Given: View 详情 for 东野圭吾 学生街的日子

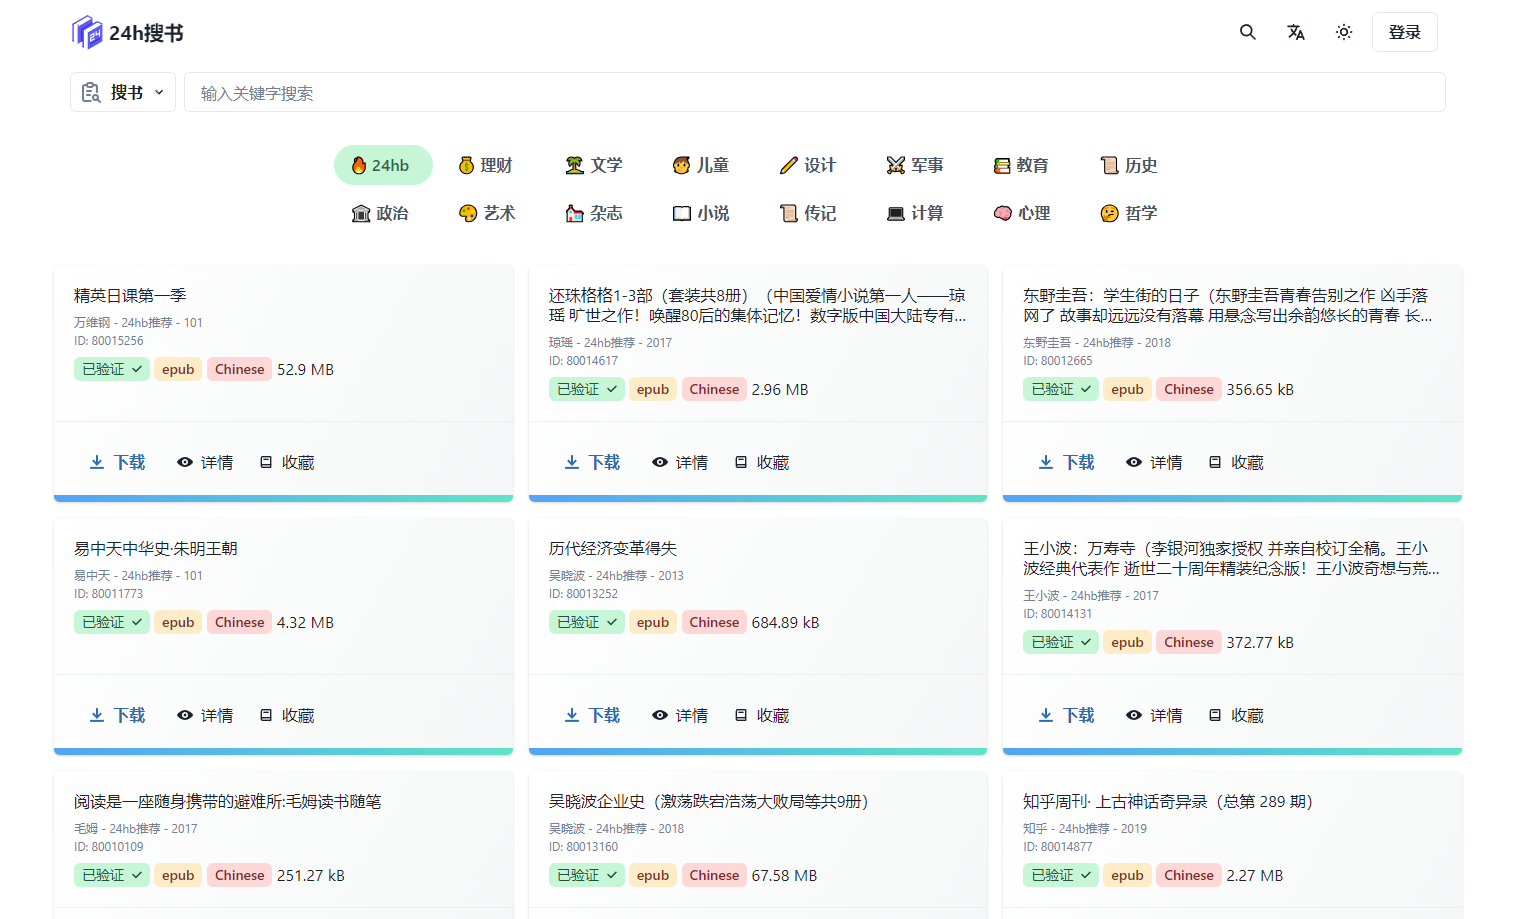Looking at the screenshot, I should (1154, 462).
